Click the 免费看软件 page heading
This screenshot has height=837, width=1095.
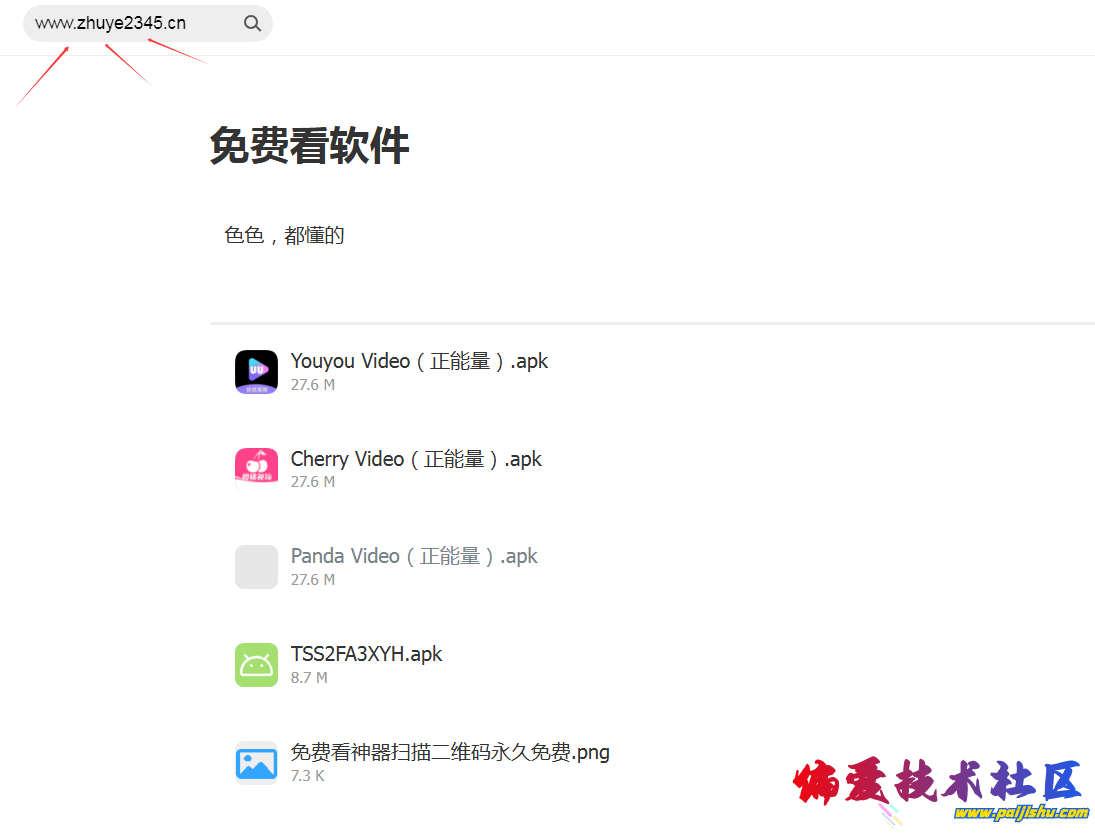309,146
